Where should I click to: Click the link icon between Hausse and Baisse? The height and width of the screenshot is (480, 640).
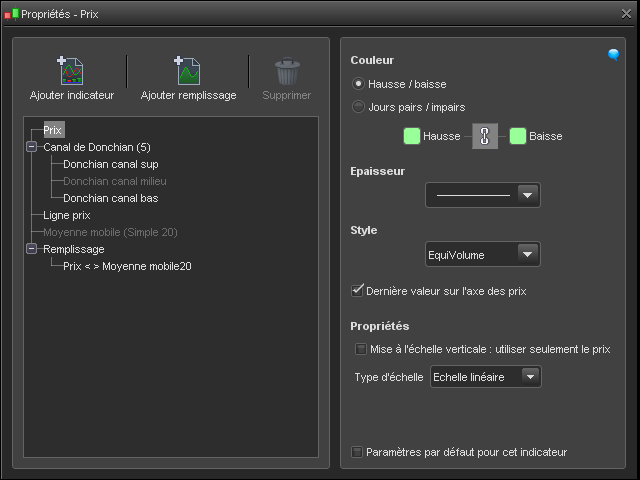(485, 136)
